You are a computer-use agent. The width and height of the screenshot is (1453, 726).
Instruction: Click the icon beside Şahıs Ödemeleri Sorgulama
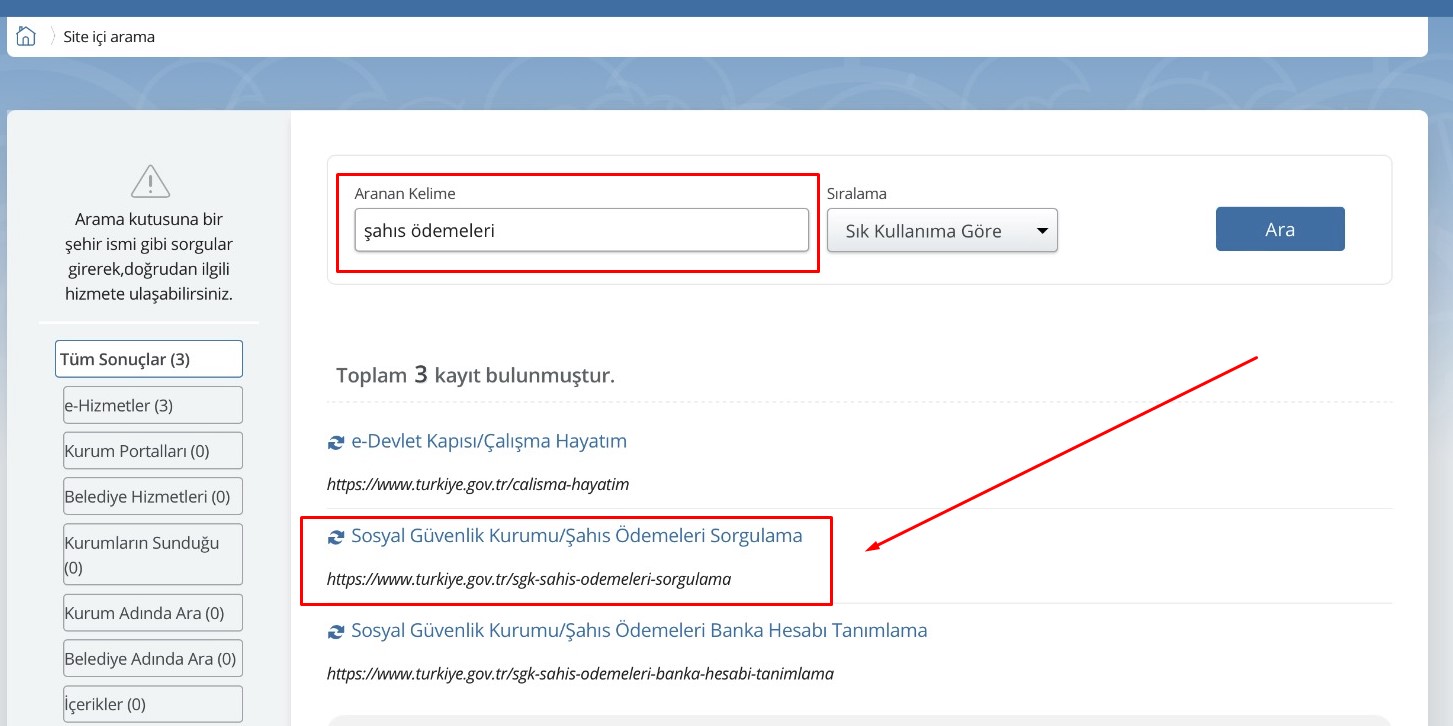tap(336, 537)
